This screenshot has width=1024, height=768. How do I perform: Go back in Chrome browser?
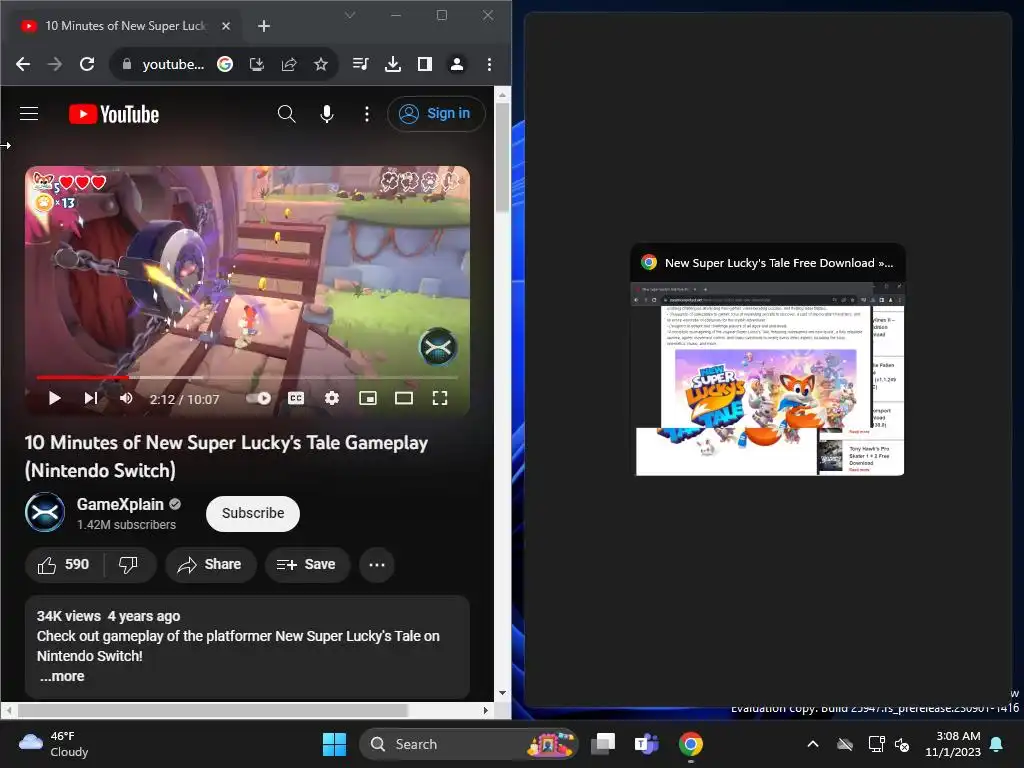click(23, 64)
